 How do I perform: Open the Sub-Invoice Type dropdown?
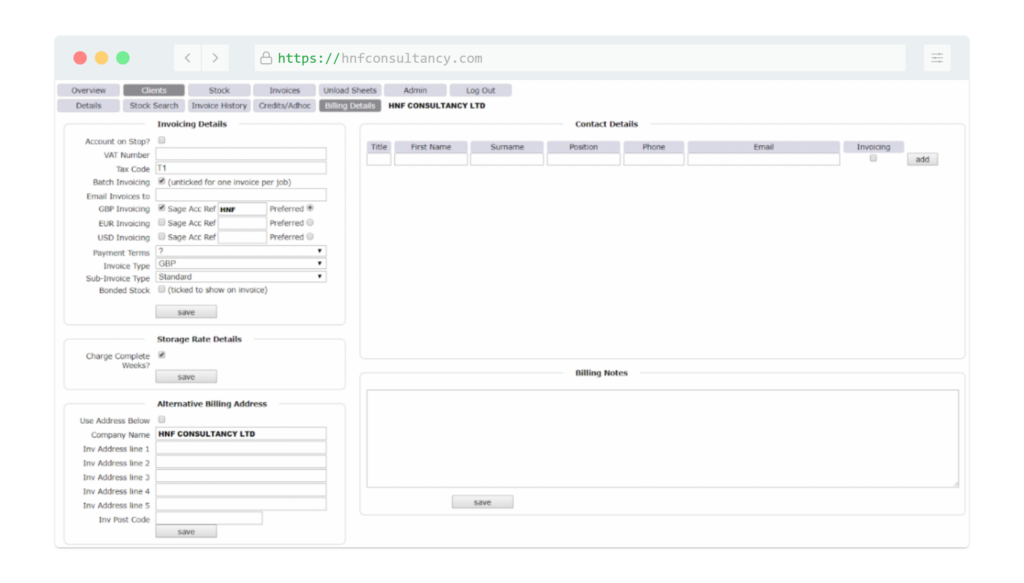[240, 277]
